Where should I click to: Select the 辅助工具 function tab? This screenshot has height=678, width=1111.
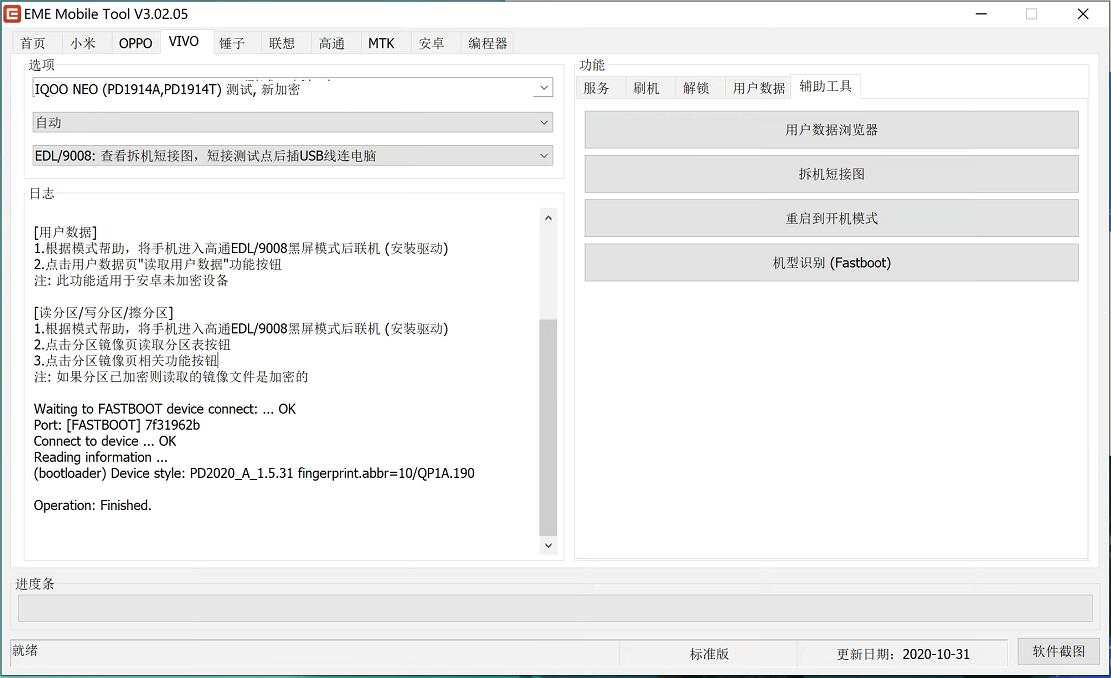tap(825, 86)
